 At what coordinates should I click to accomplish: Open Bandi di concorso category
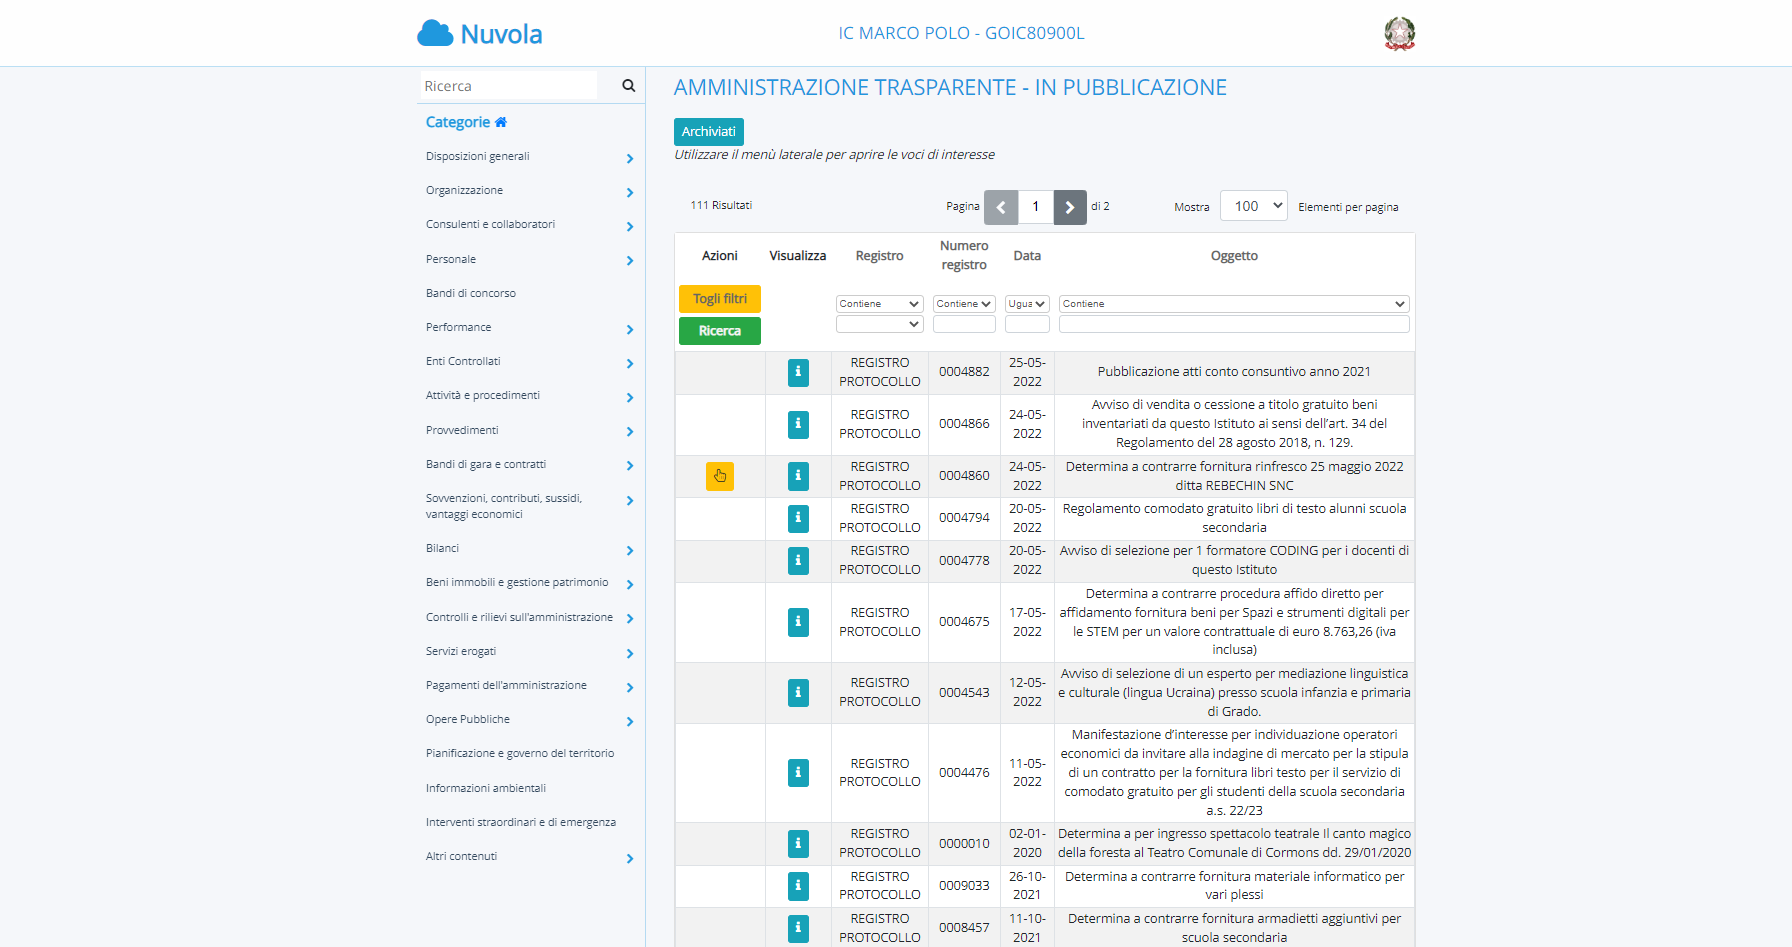coord(471,294)
